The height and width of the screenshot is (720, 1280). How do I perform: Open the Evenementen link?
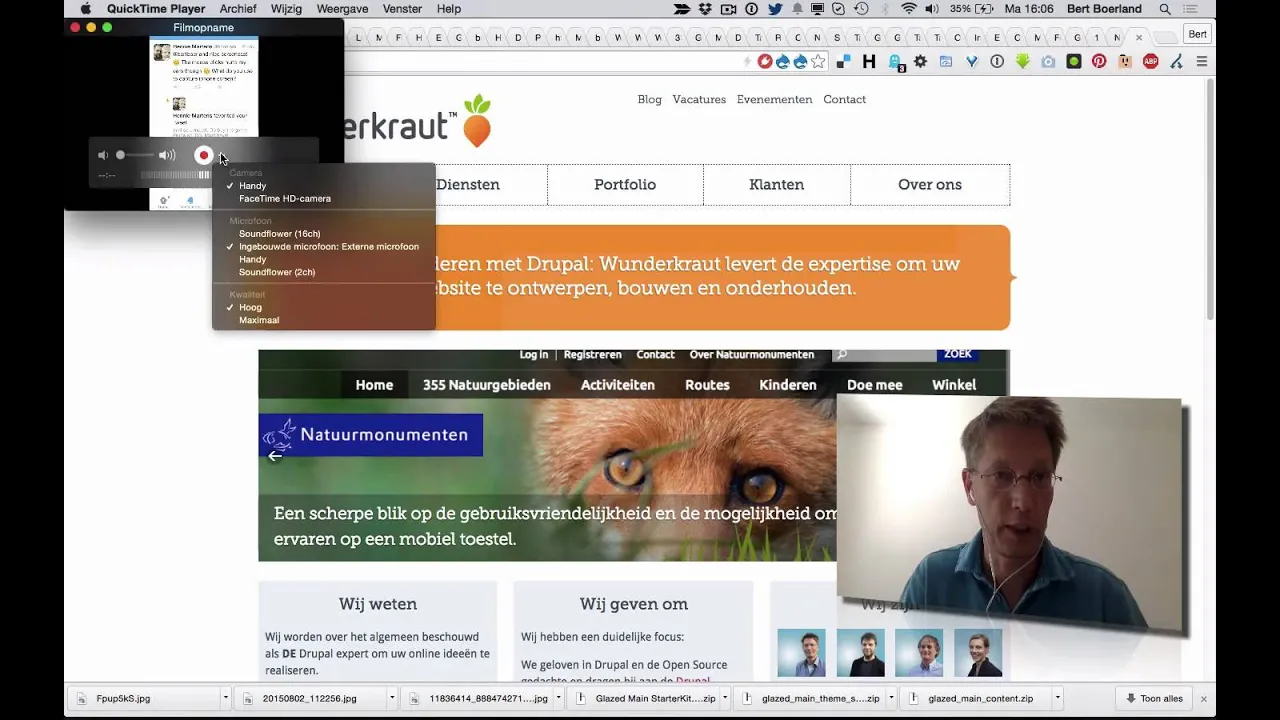774,100
